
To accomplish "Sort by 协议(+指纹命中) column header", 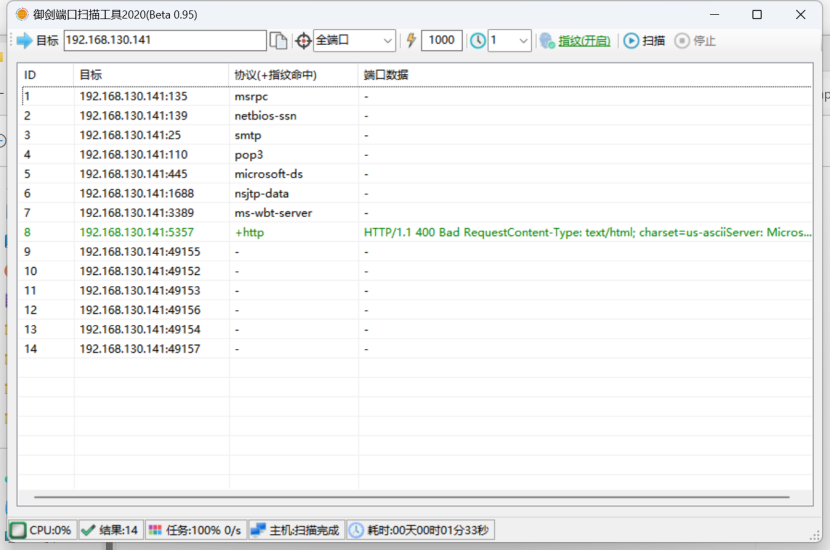I will (294, 75).
